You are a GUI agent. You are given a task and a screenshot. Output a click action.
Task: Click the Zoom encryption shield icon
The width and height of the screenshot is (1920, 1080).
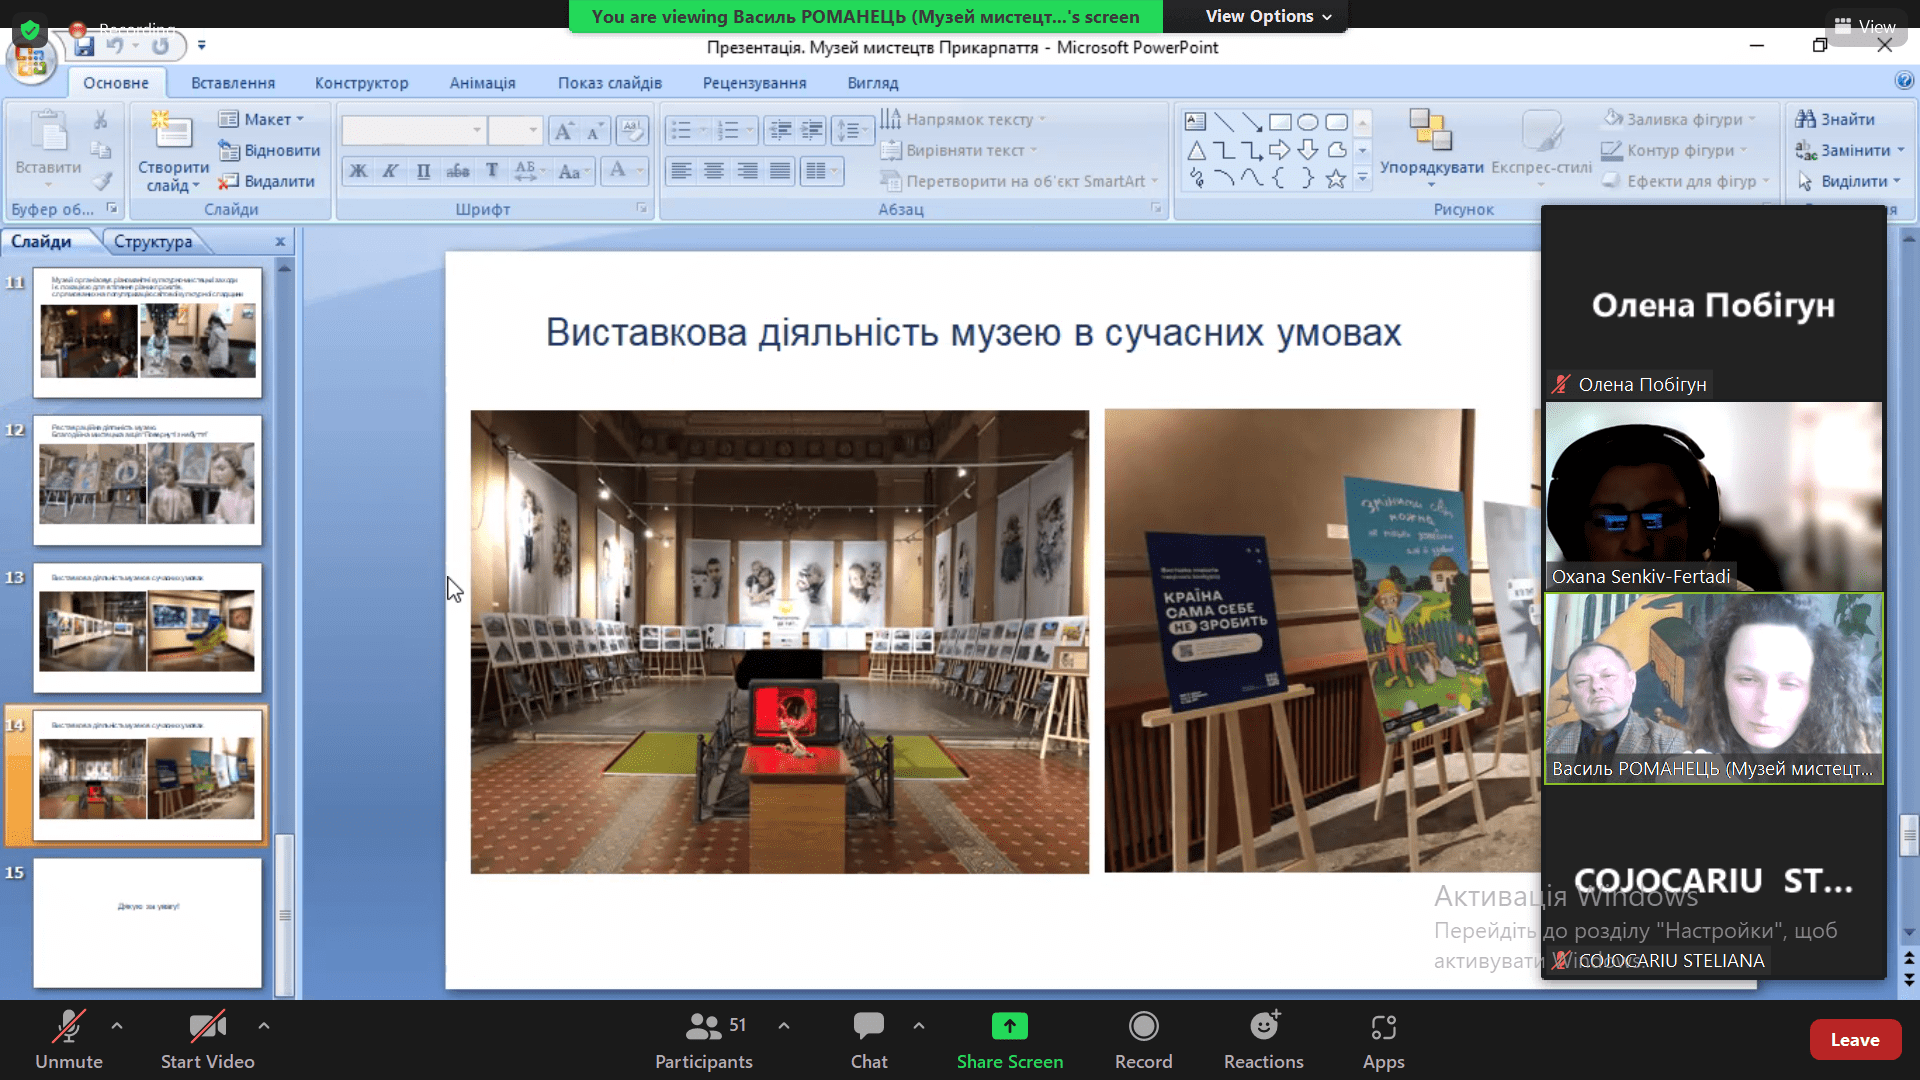(30, 29)
